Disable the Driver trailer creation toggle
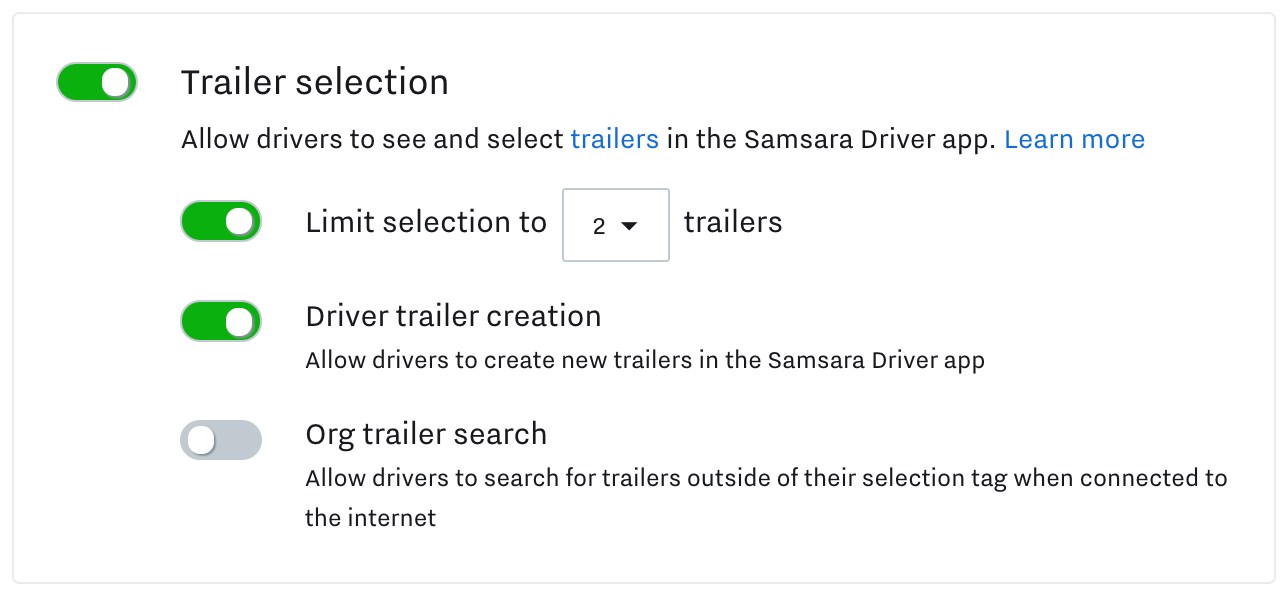Viewport: 1284px width, 594px height. 221,321
